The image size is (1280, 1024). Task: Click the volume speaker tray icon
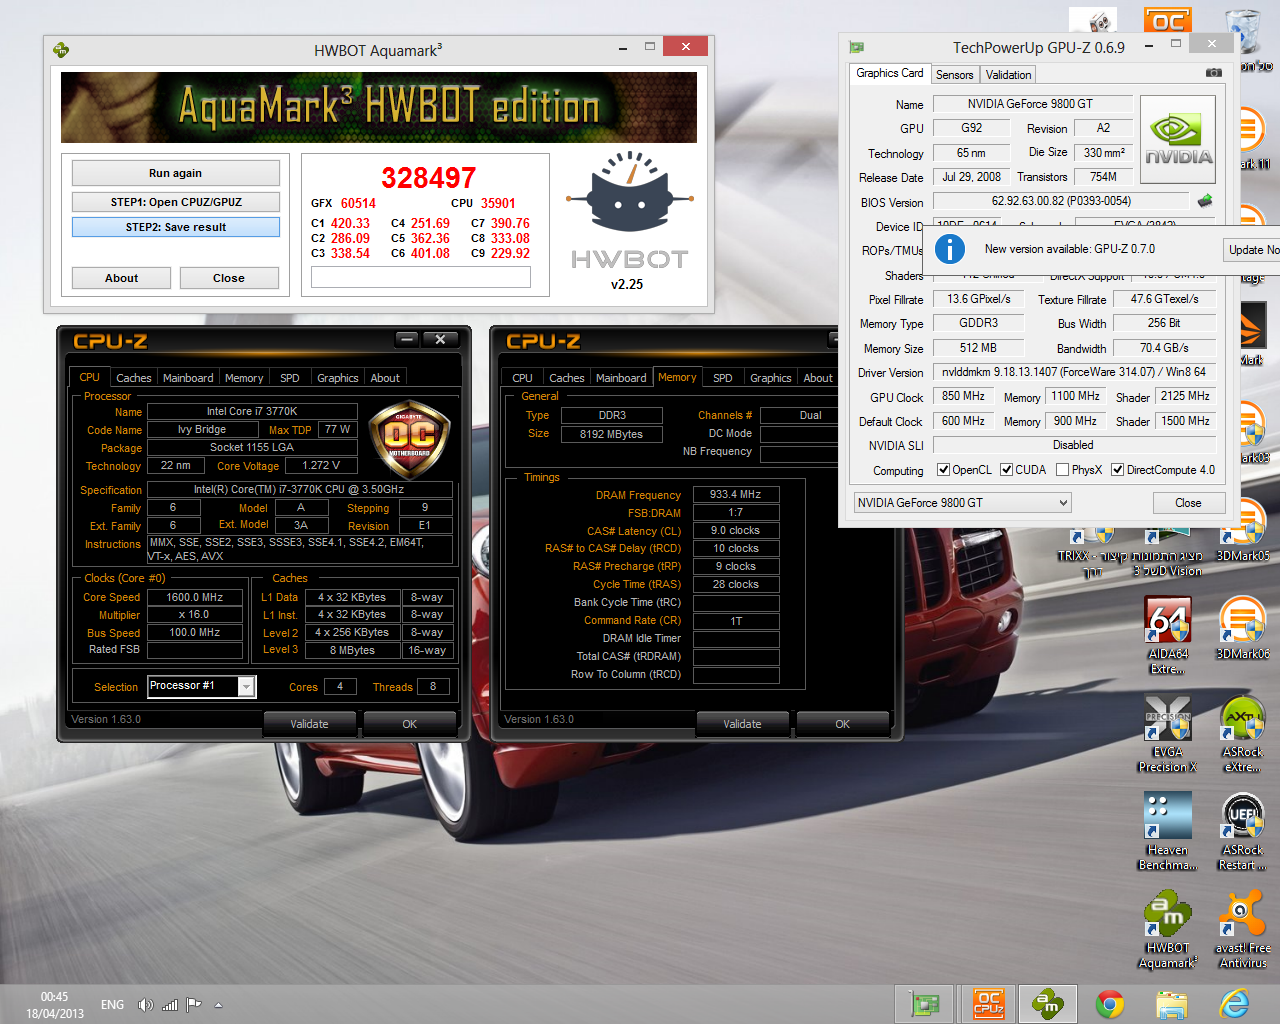click(x=146, y=1005)
